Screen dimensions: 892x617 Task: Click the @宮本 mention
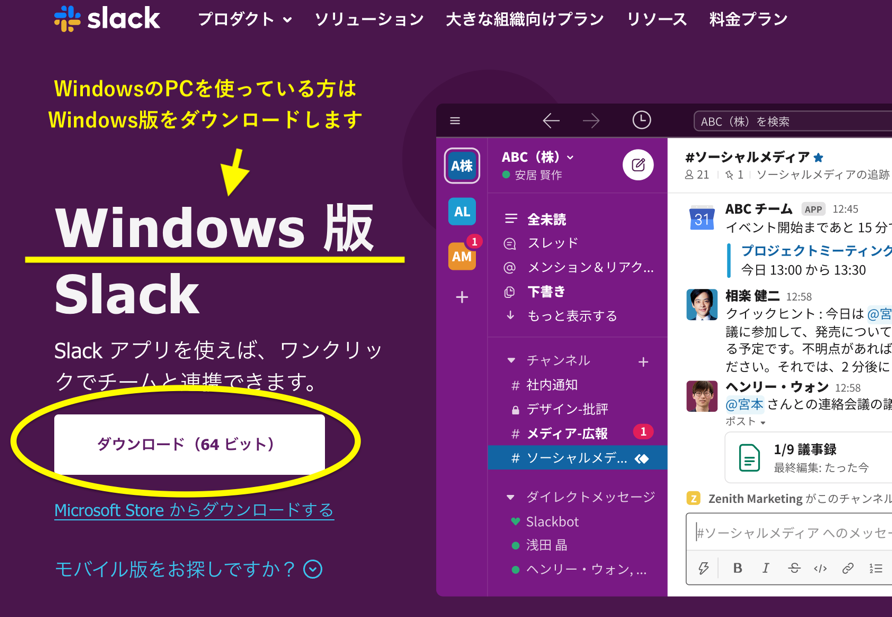[x=744, y=404]
